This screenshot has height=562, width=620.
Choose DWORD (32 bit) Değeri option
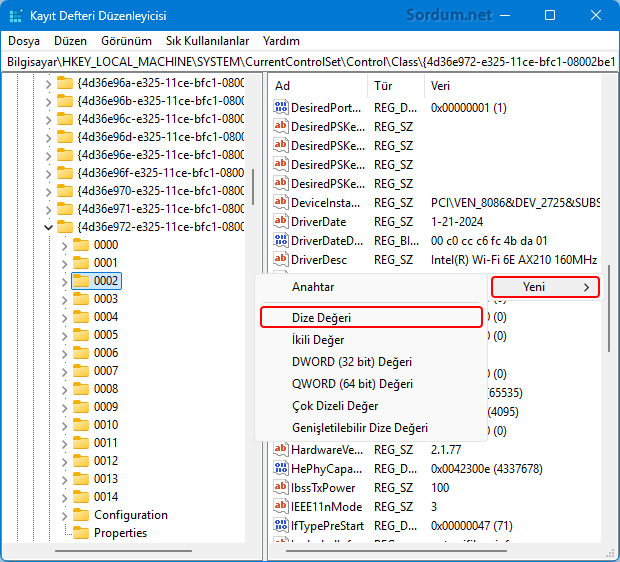(x=371, y=362)
